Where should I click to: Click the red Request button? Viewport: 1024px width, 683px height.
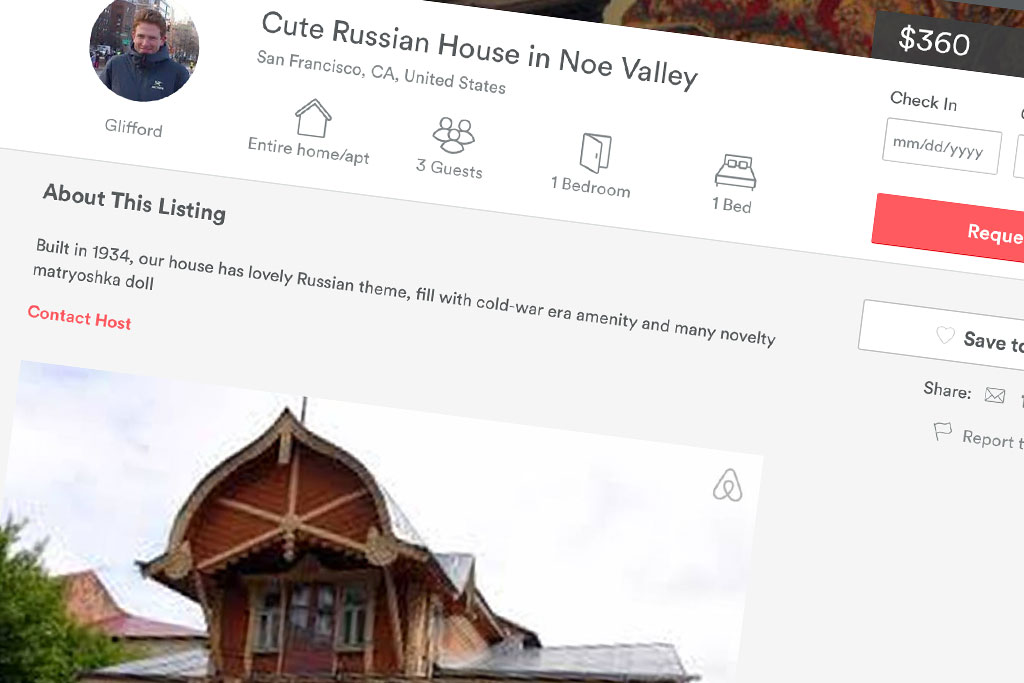tap(948, 228)
